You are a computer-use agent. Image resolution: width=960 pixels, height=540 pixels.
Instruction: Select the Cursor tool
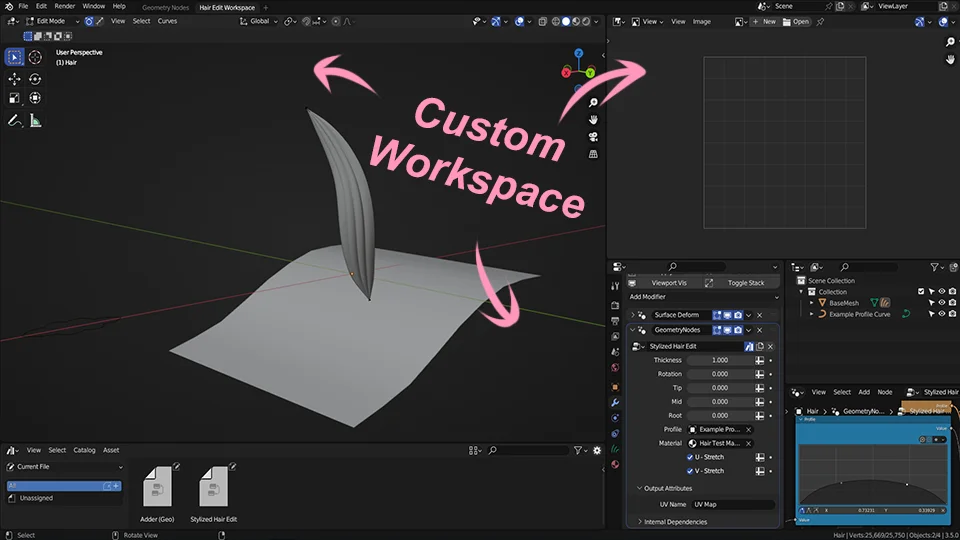tap(35, 57)
